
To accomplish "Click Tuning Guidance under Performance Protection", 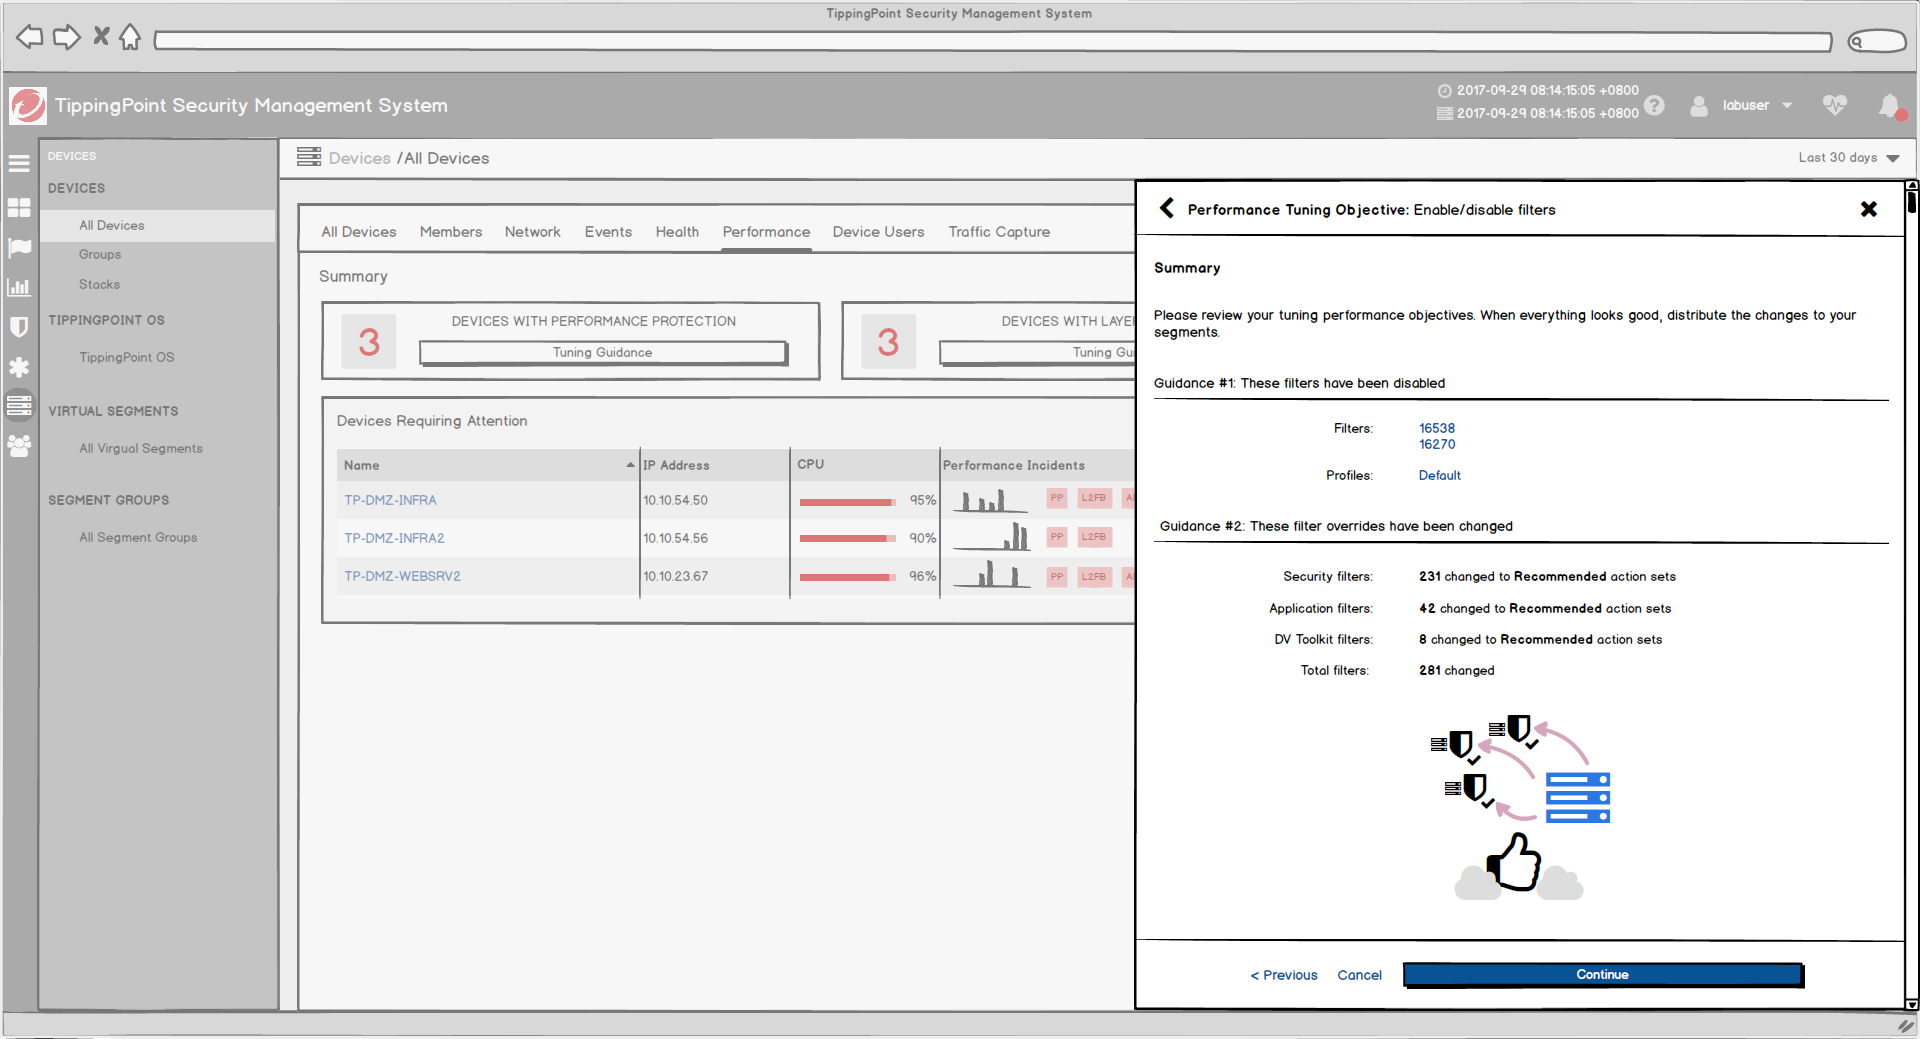I will (603, 352).
